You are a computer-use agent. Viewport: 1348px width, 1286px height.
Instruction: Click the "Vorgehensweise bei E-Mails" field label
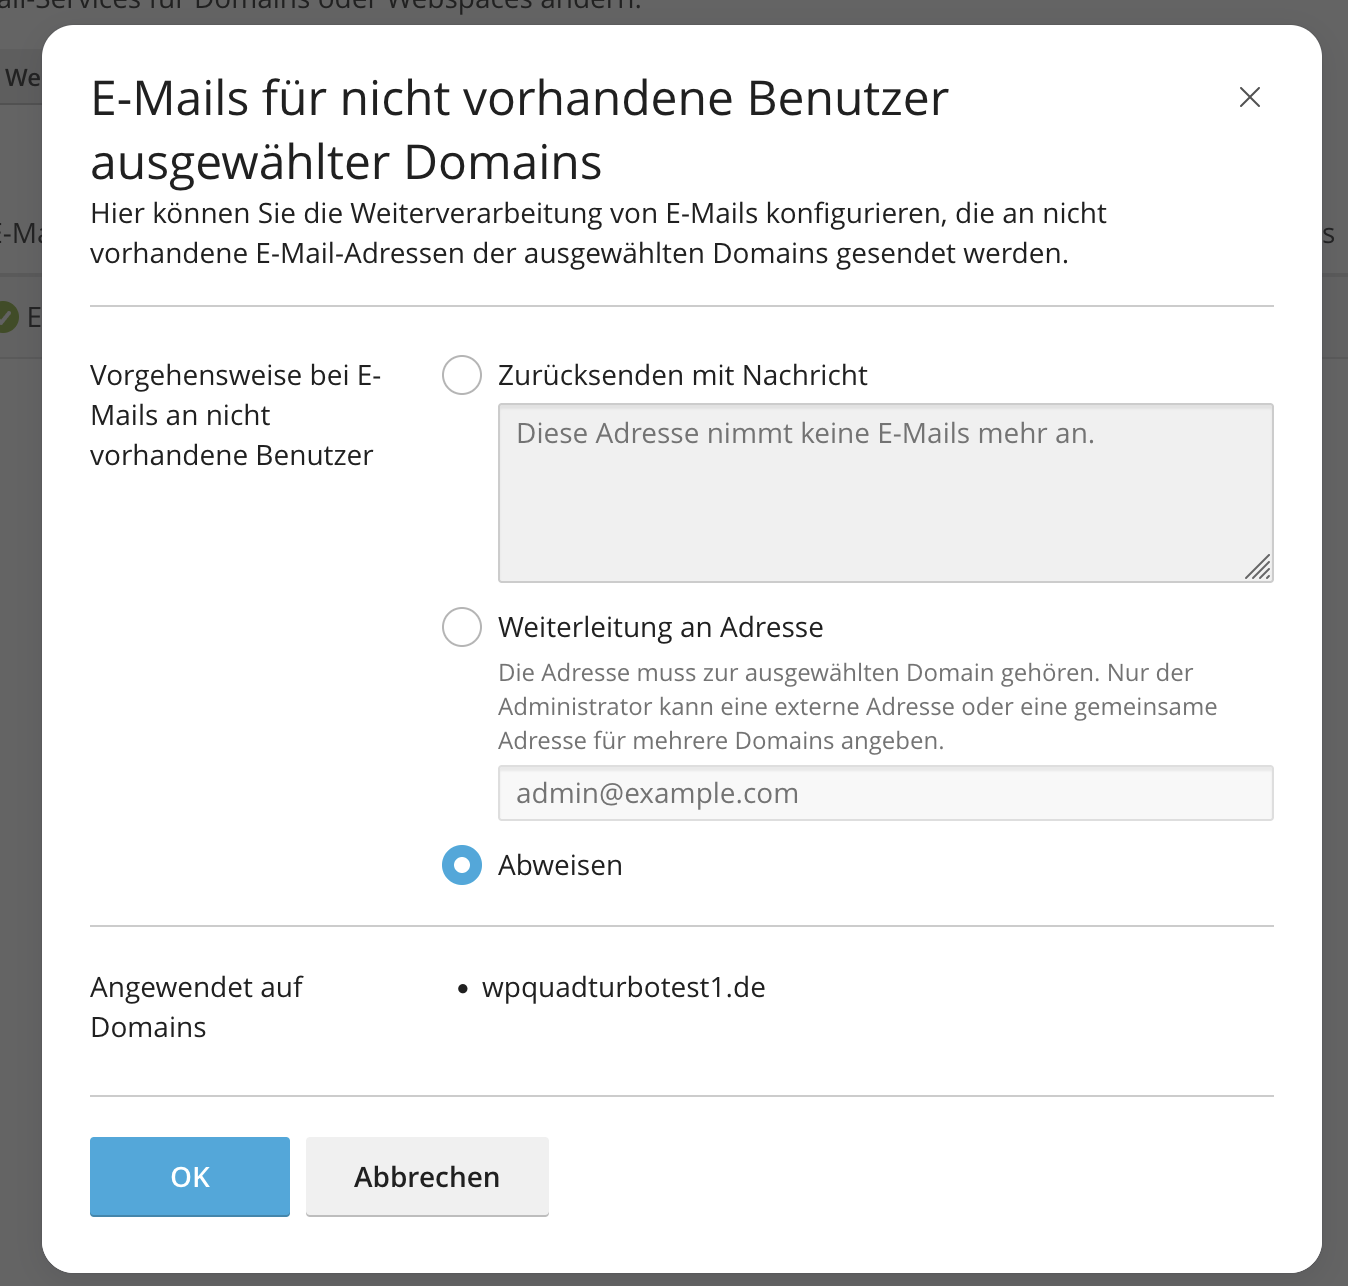(x=235, y=415)
